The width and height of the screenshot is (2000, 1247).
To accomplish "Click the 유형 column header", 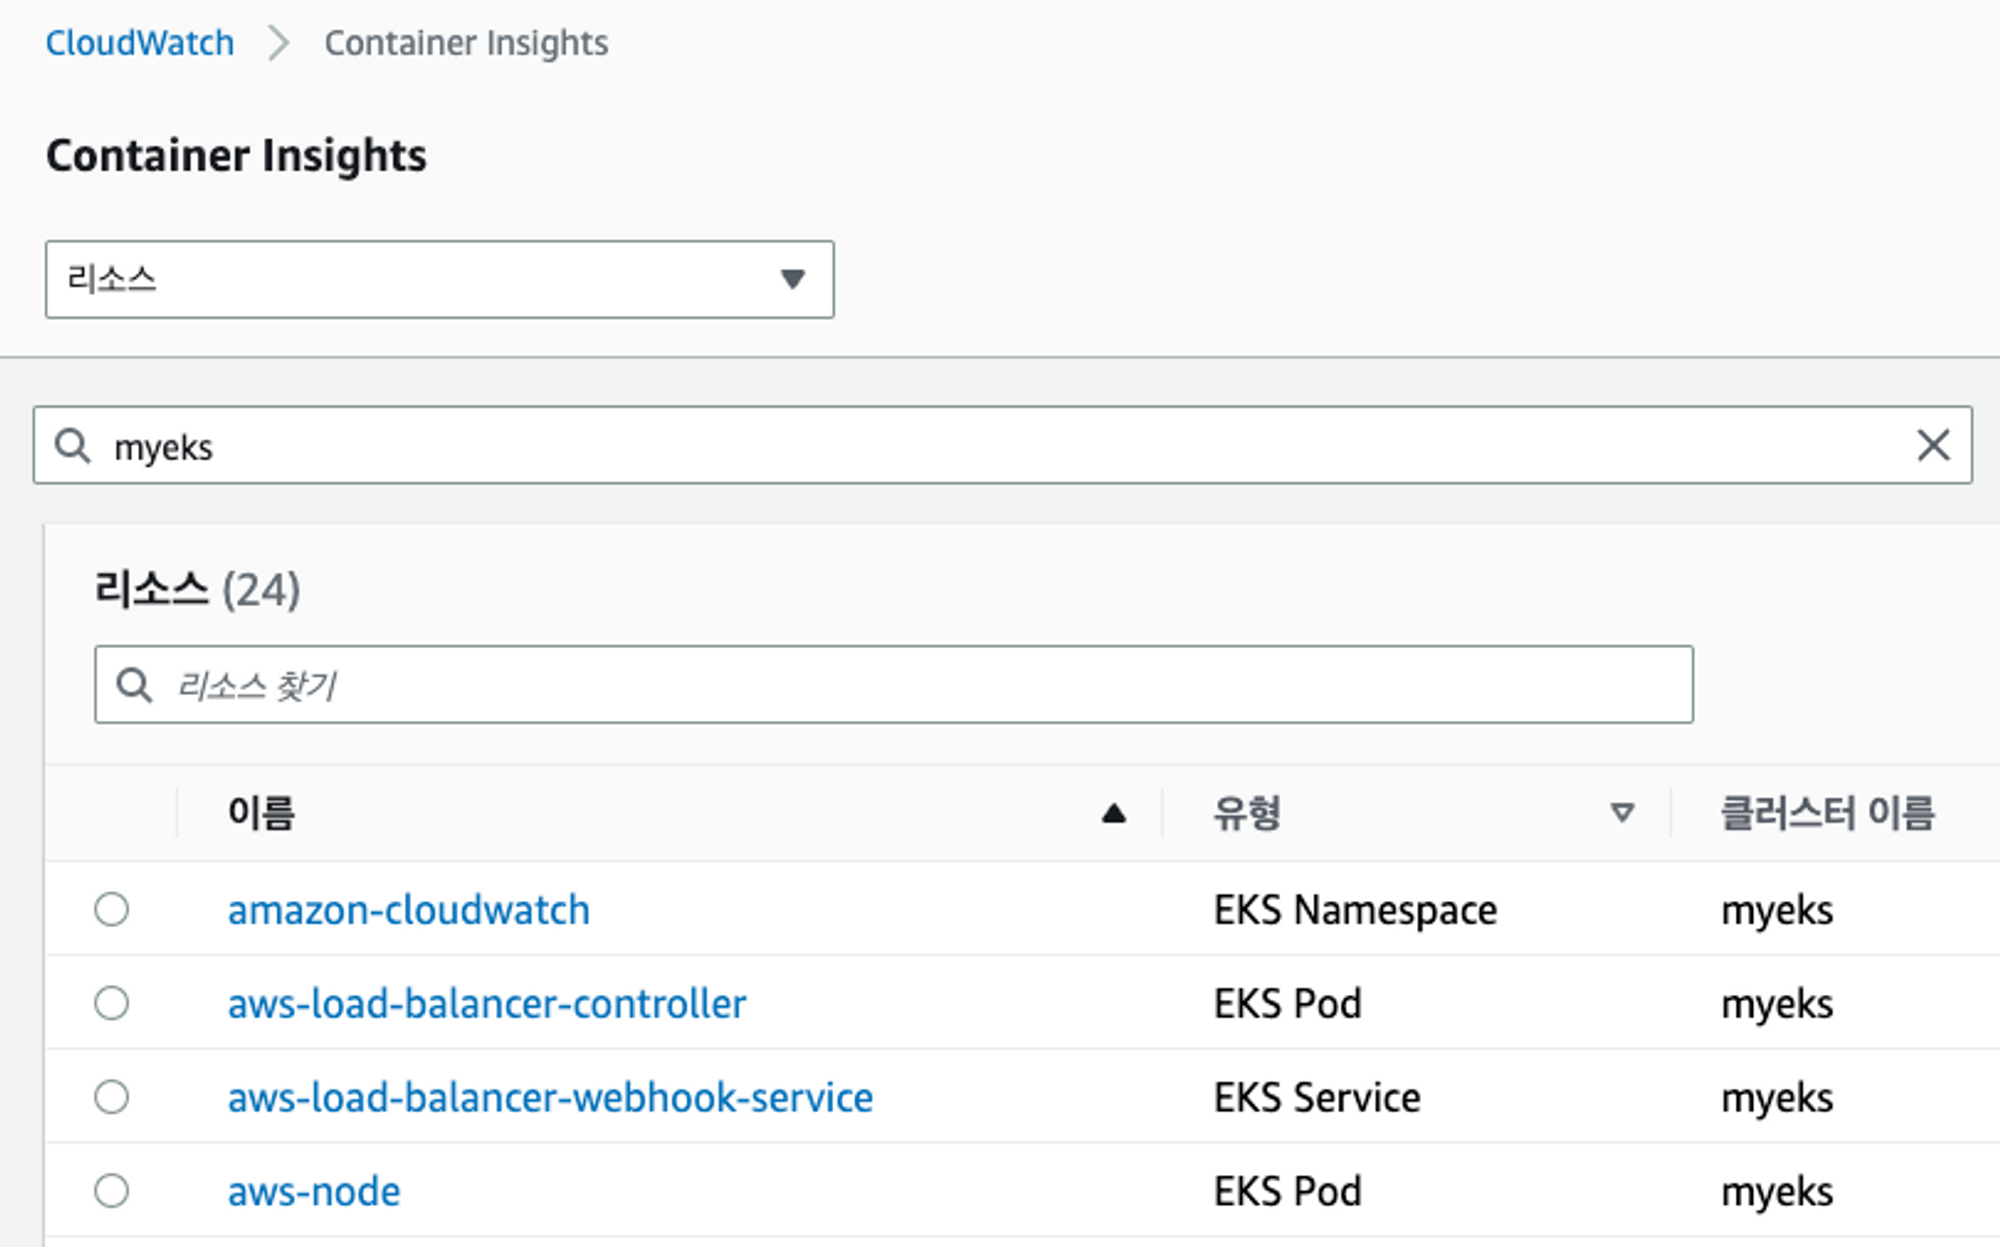I will [1246, 813].
